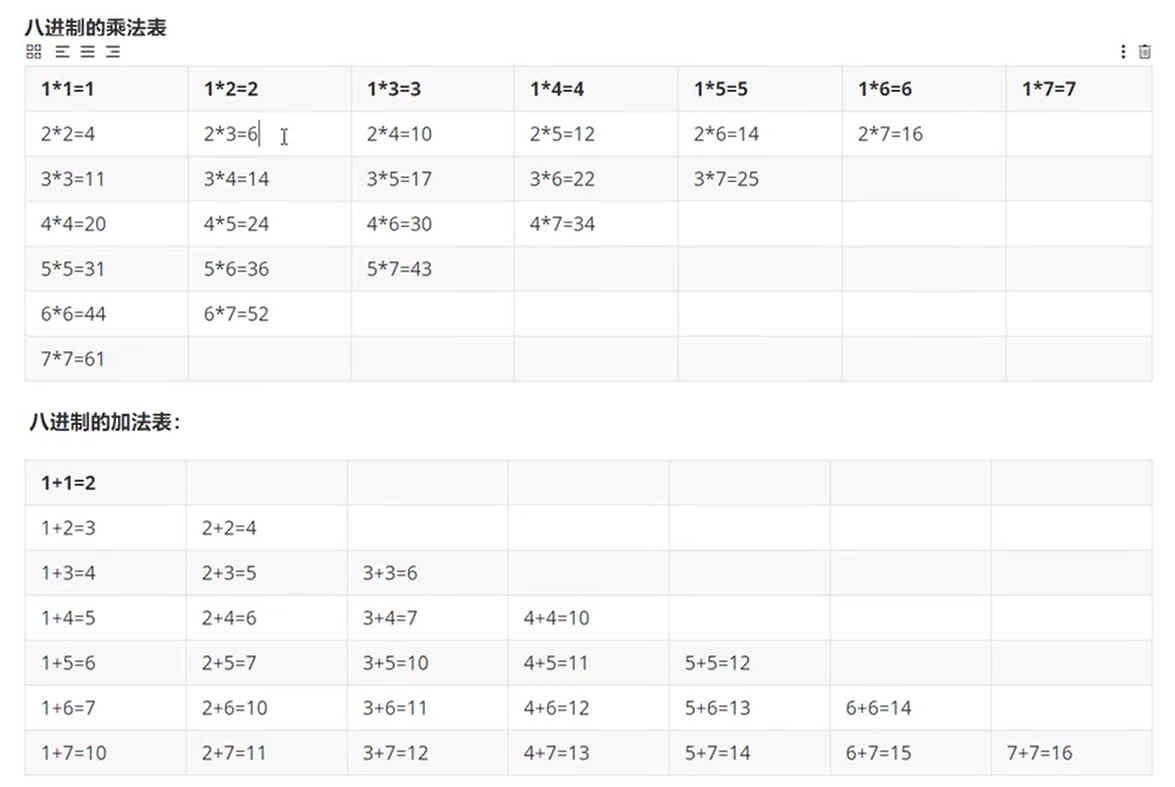Click the cell containing 4+4=10
The width and height of the screenshot is (1175, 787).
[x=588, y=618]
